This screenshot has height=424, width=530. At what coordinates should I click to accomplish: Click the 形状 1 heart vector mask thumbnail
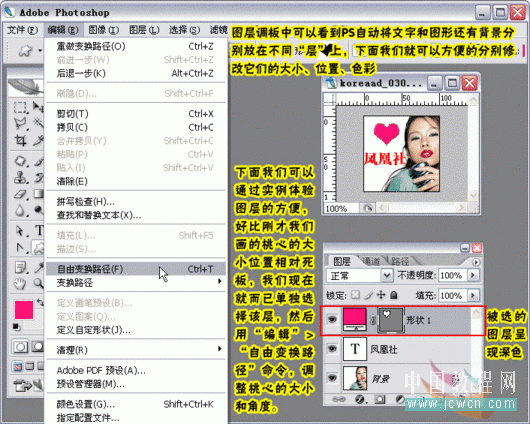(x=391, y=320)
